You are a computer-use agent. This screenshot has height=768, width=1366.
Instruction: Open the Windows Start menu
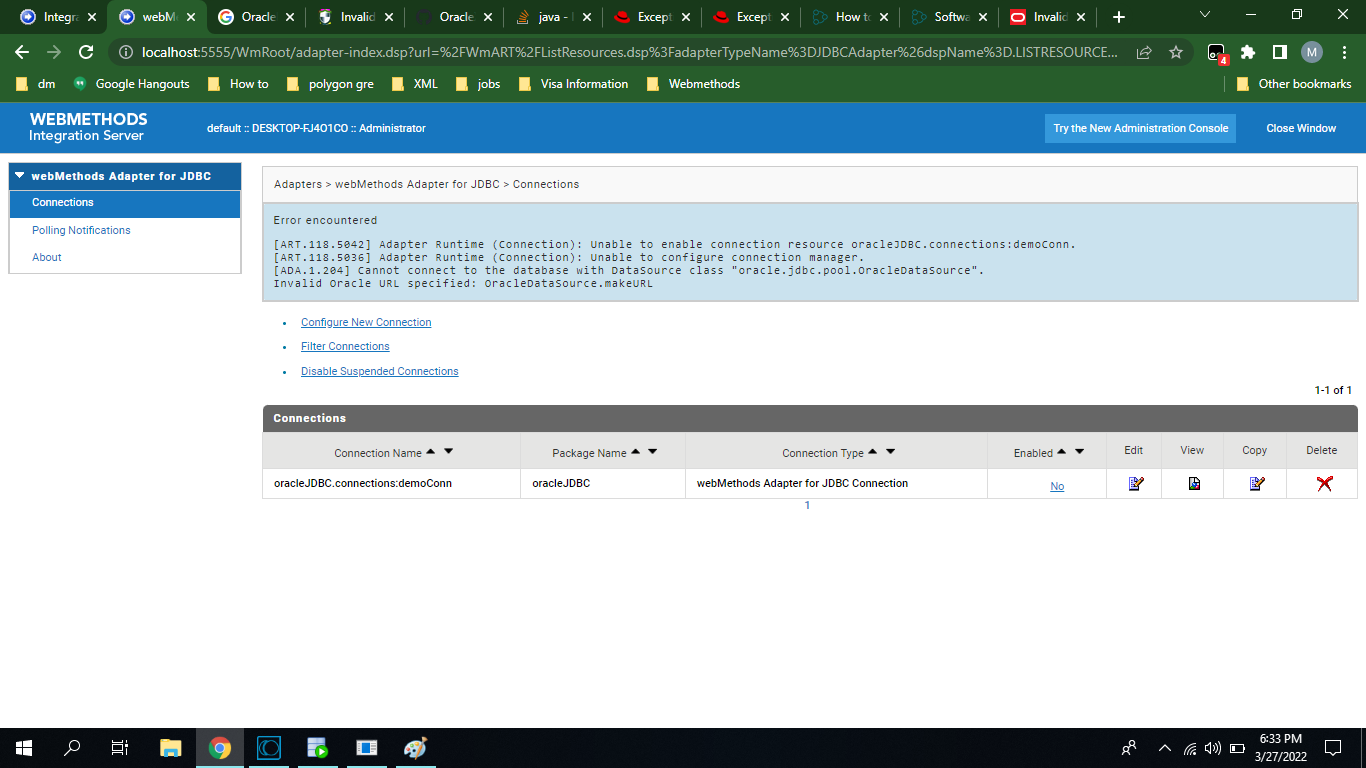click(24, 748)
